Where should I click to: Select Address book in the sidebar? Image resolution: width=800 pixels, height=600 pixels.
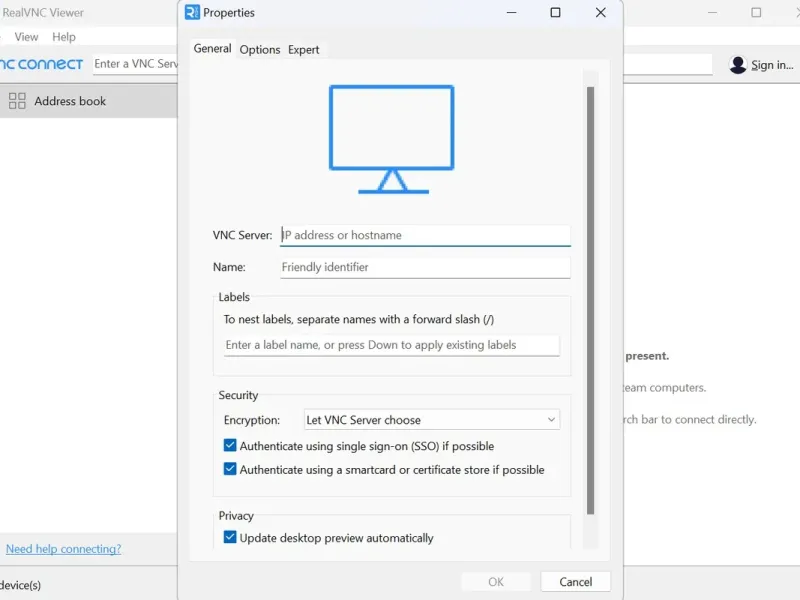(89, 101)
